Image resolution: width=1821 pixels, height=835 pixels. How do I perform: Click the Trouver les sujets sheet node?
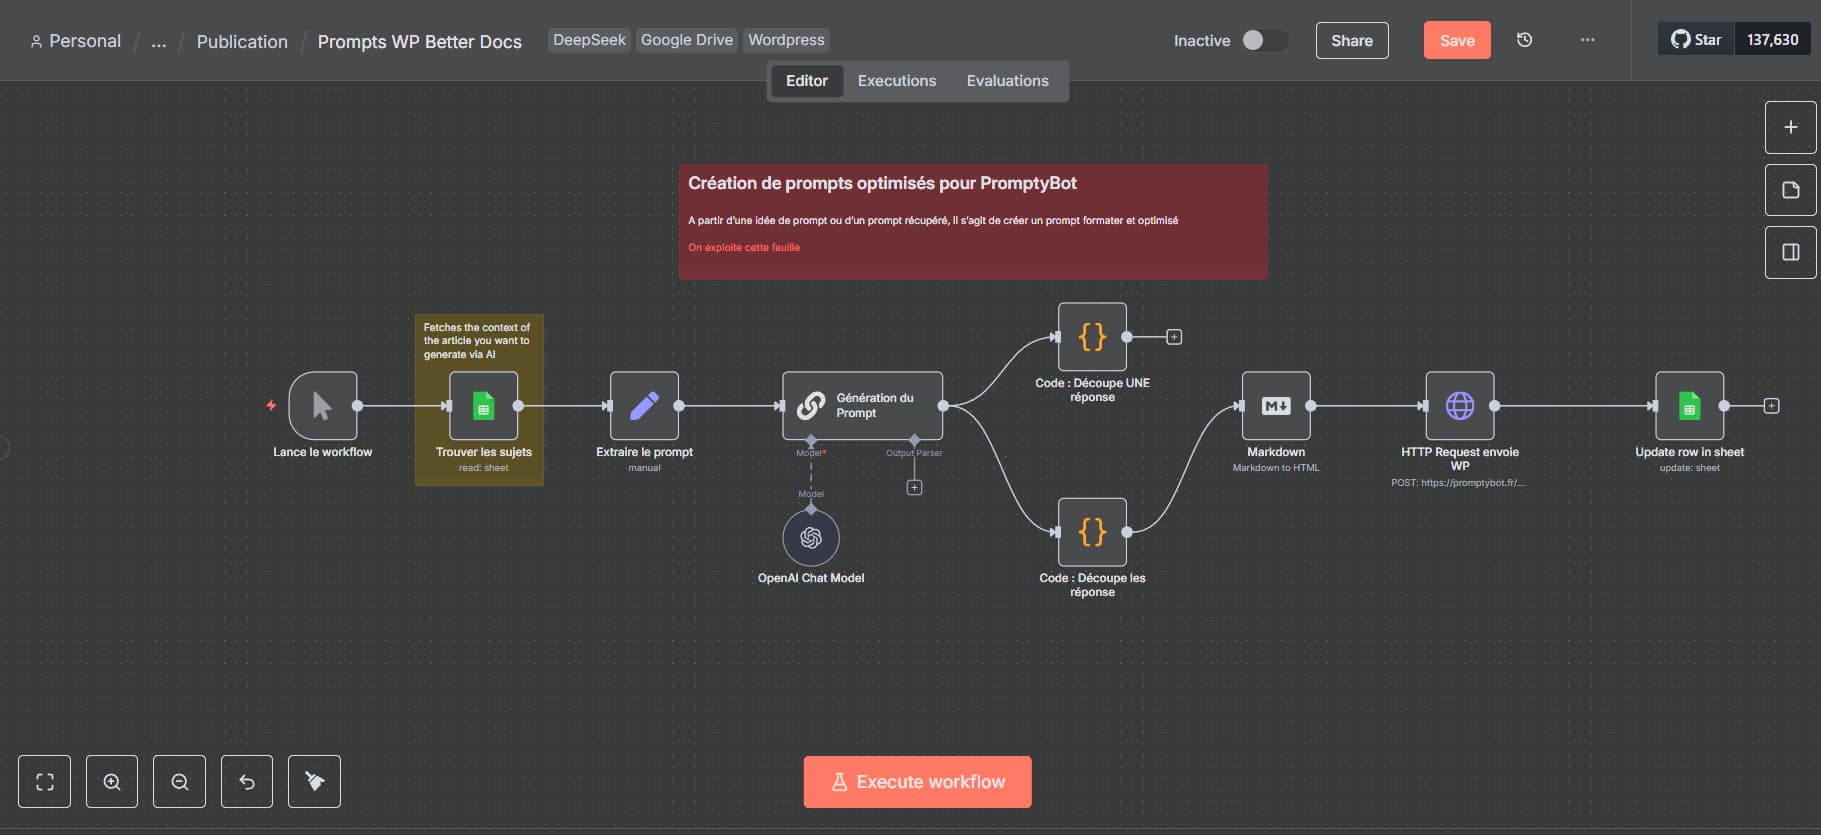click(484, 406)
